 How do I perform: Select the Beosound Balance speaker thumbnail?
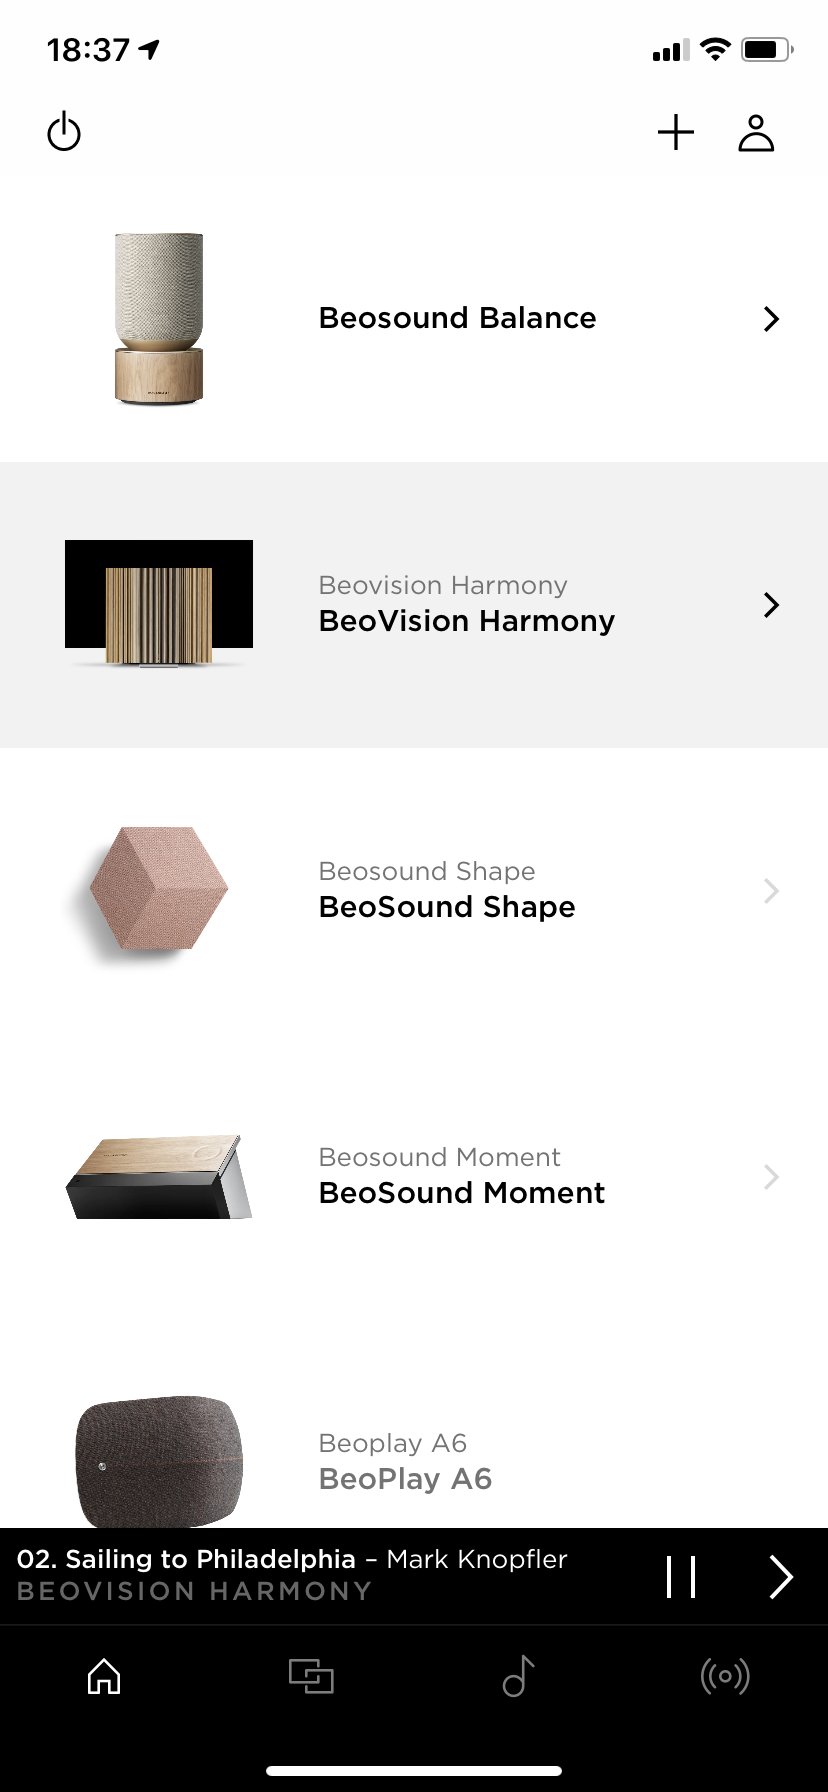(x=159, y=319)
